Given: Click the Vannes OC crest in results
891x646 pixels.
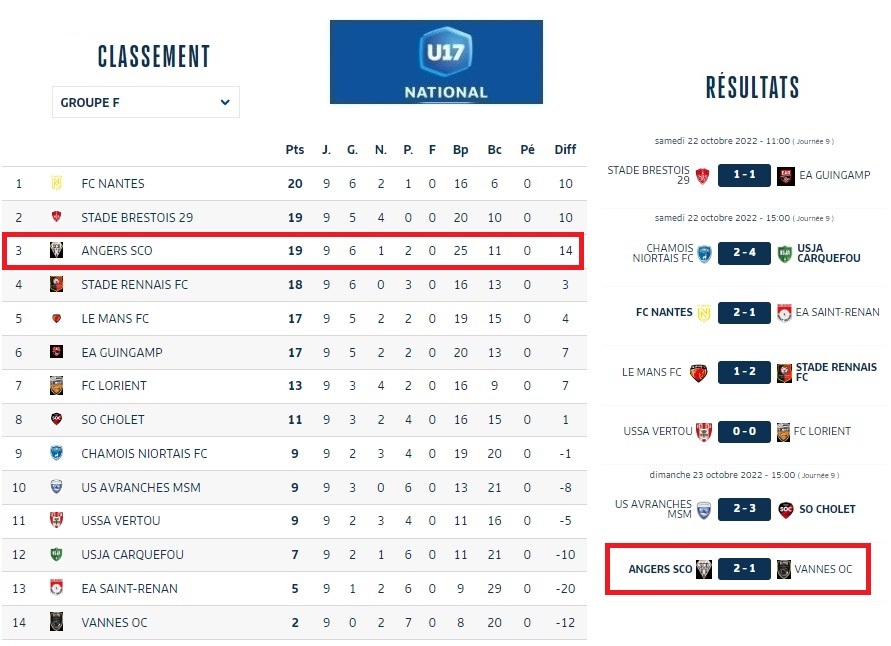Looking at the screenshot, I should 785,569.
